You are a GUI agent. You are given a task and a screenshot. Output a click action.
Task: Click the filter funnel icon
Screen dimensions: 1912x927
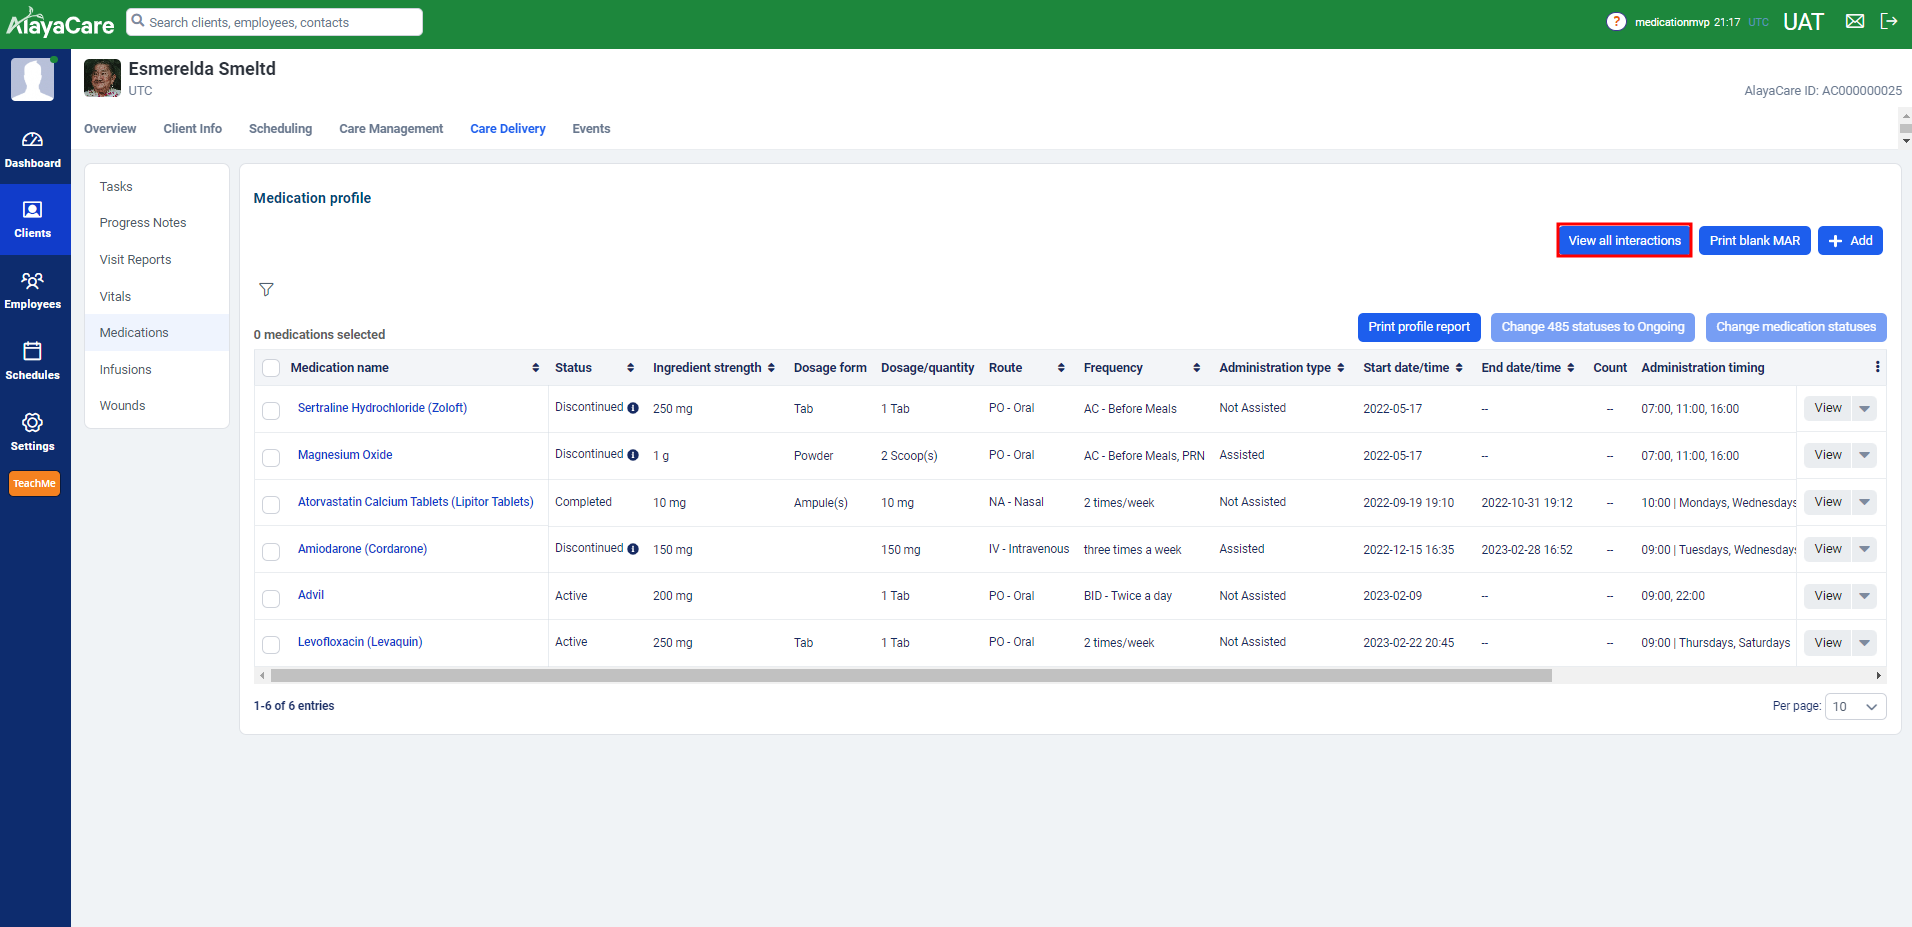266,290
